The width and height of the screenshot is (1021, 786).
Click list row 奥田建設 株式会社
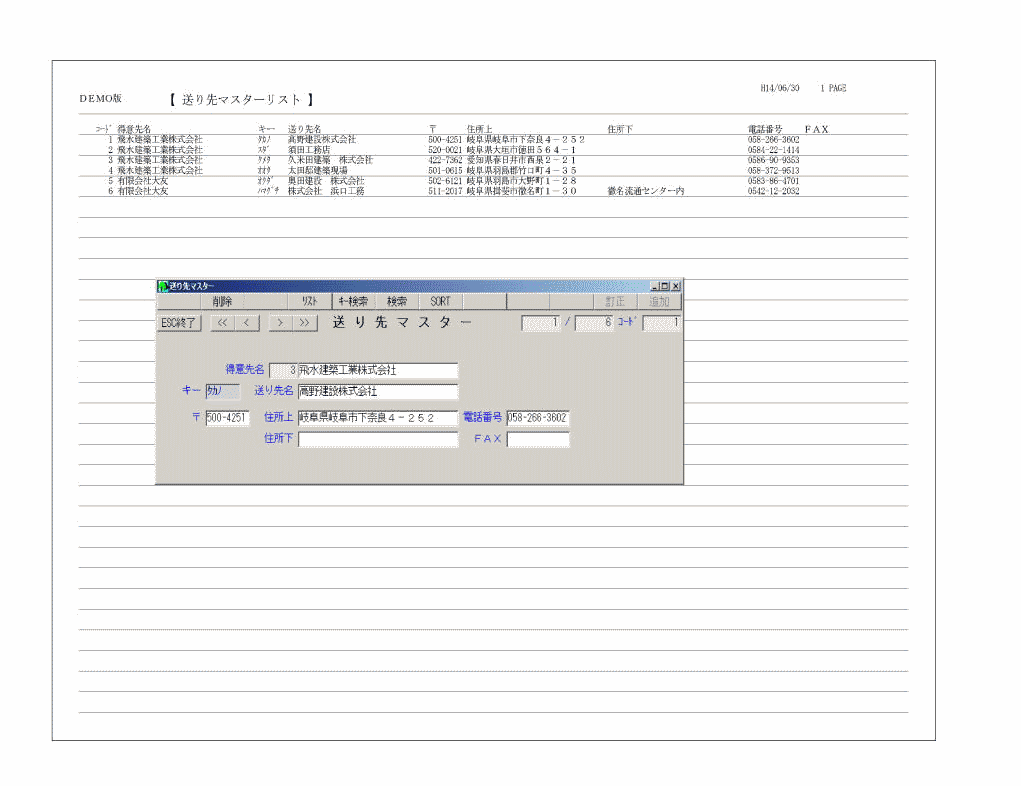(x=326, y=181)
